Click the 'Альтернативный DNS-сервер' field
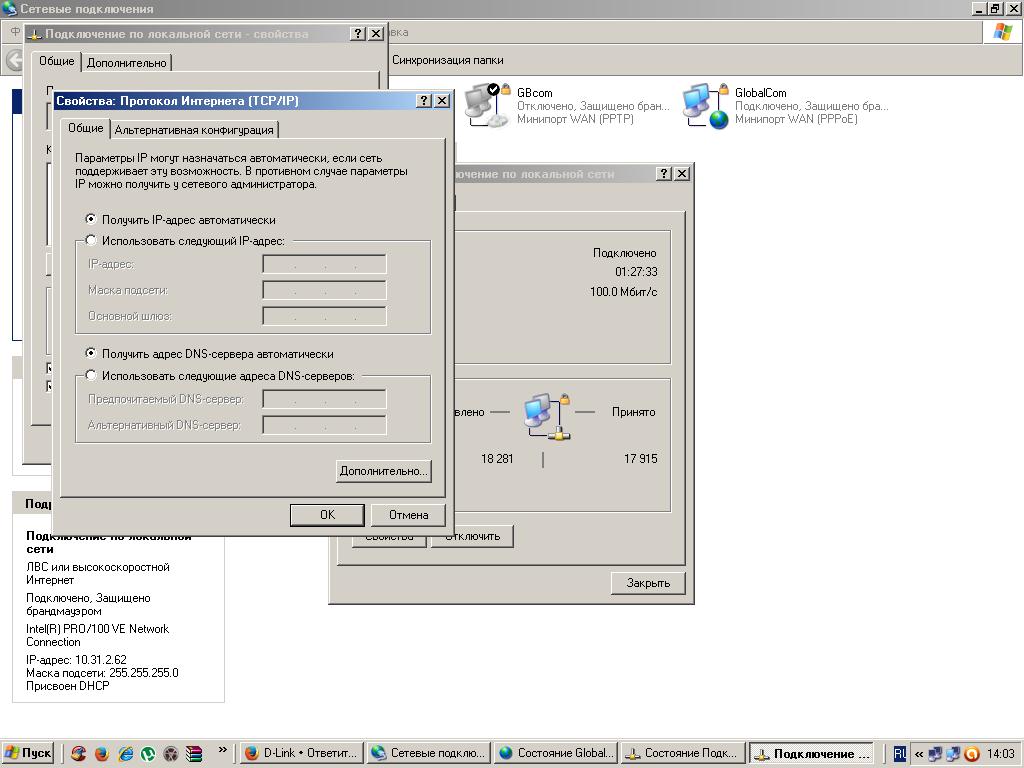This screenshot has width=1024, height=768. 324,424
